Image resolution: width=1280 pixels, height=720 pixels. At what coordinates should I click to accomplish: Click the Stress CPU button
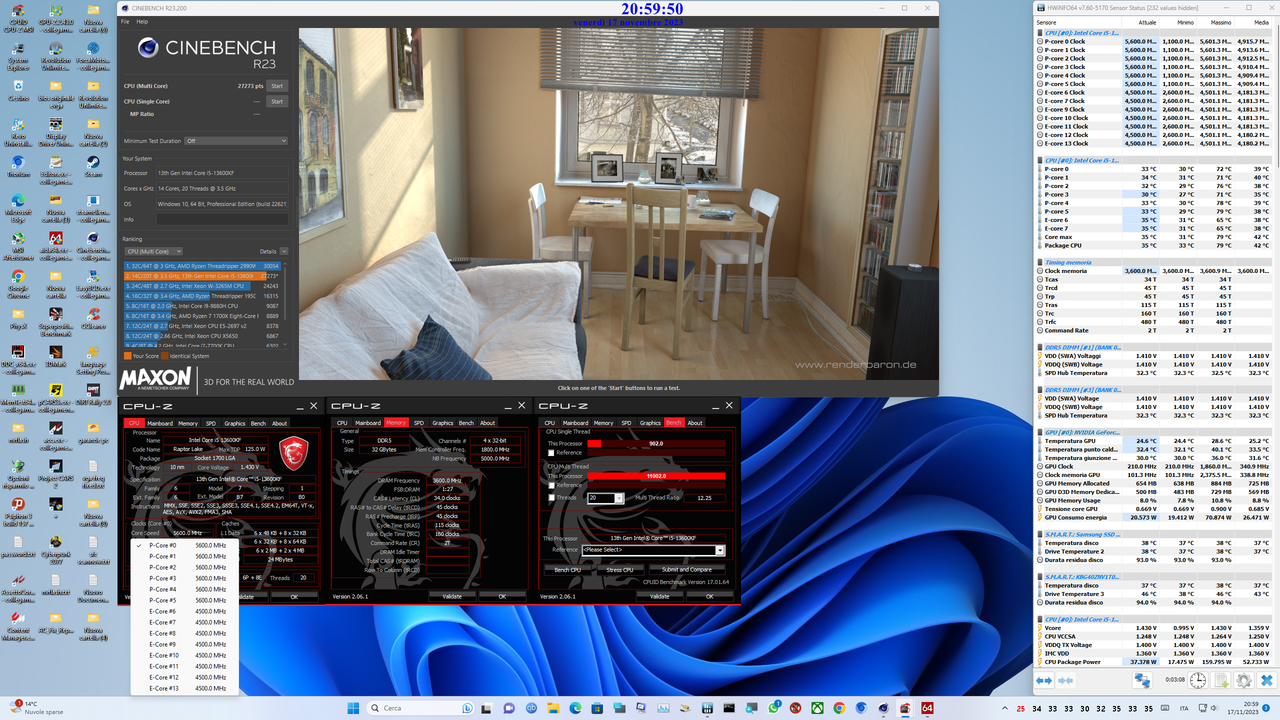click(622, 570)
